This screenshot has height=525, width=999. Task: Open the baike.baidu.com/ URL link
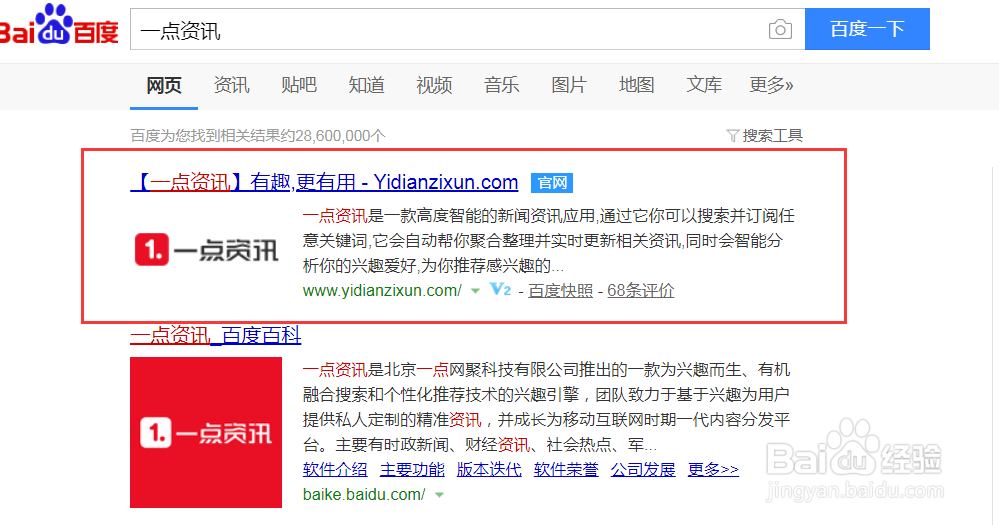pos(364,494)
